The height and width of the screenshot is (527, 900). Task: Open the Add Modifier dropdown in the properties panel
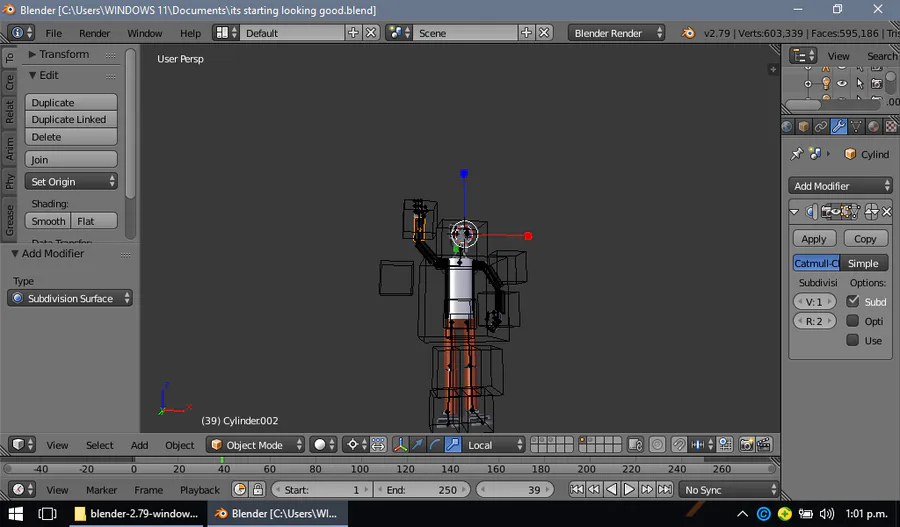point(840,186)
